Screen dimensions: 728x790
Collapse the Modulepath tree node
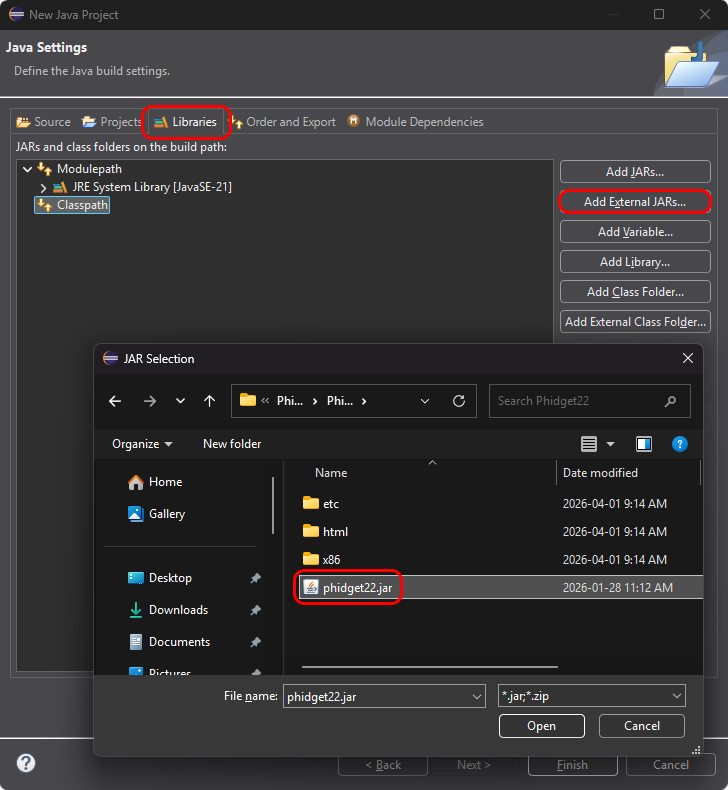[27, 170]
